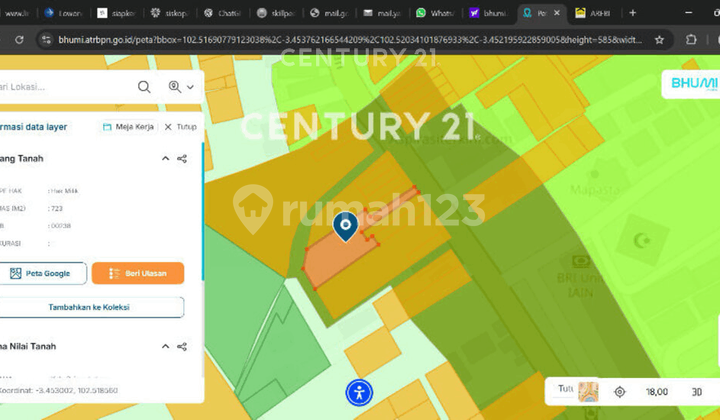The height and width of the screenshot is (420, 720).
Task: Click the Hak Milik value text
Action: (64, 190)
